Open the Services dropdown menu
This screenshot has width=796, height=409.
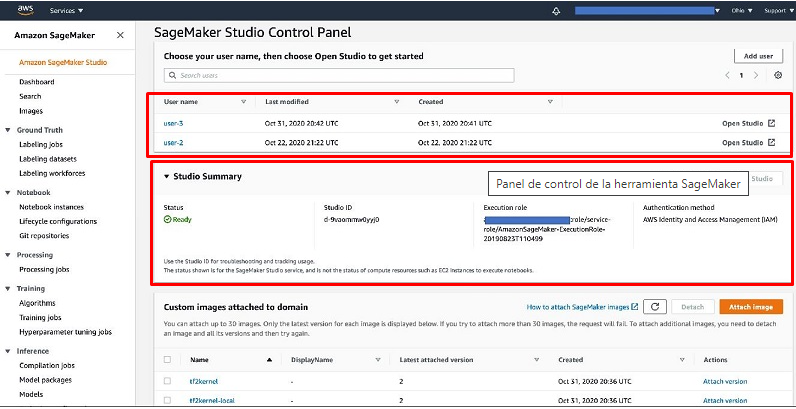click(67, 11)
